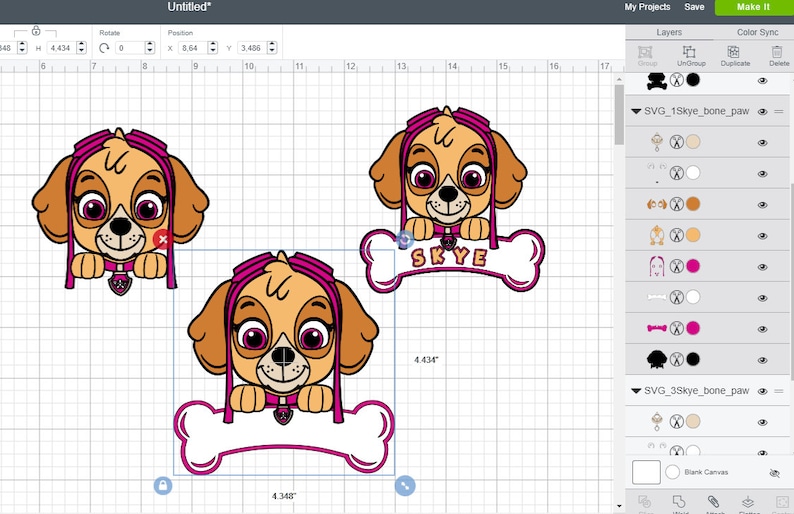Click the Weld tool icon
794x514 pixels.
(x=679, y=502)
